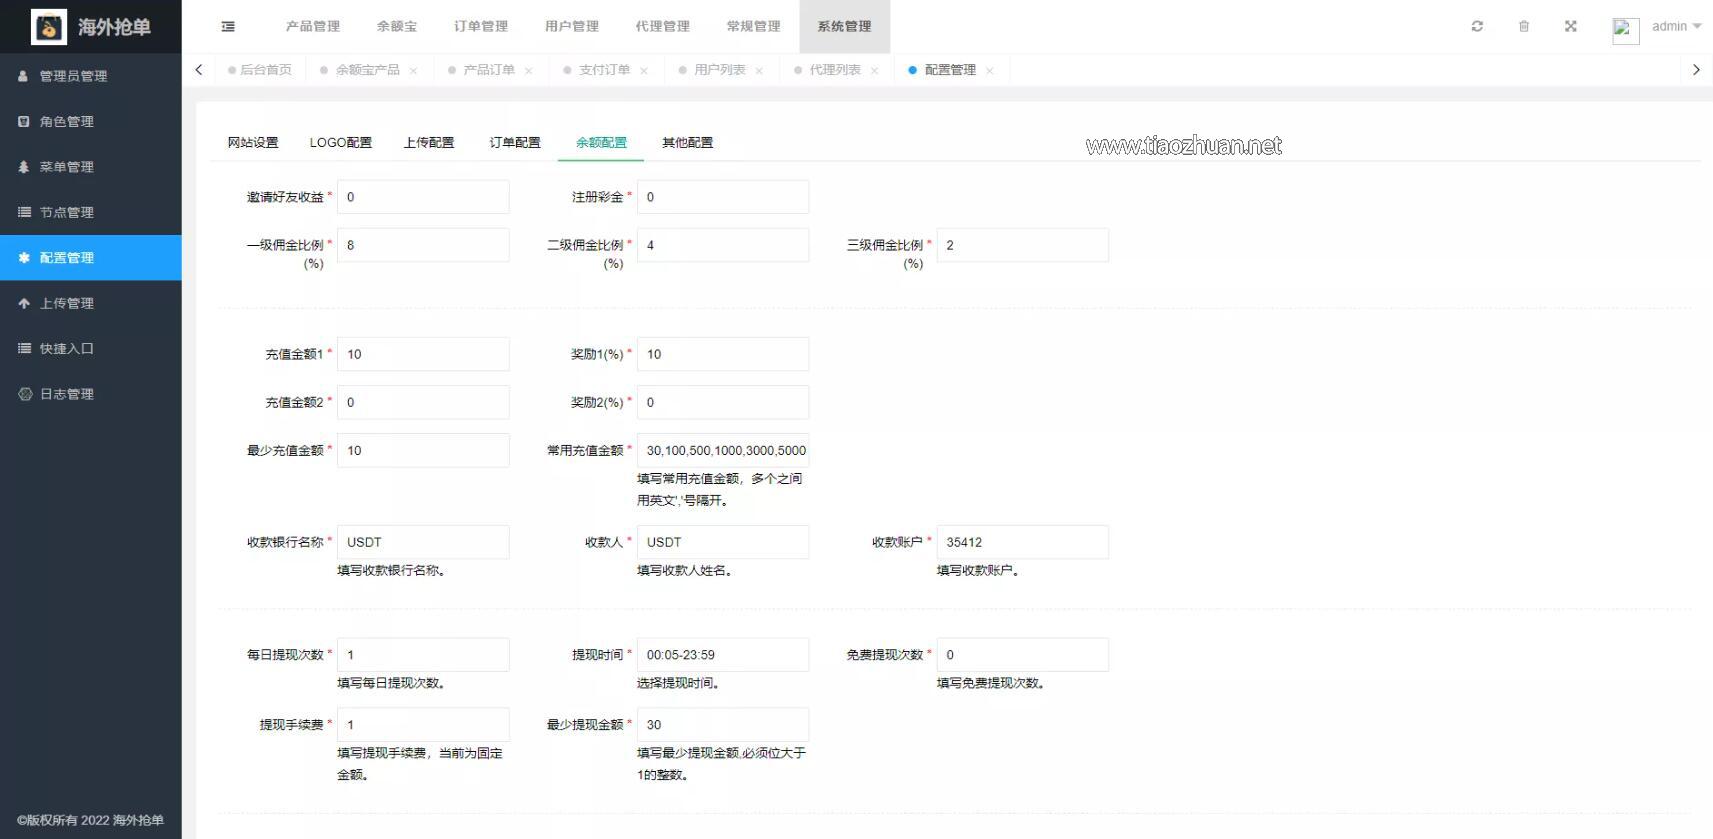Click the 二级佣金比例 input field
1713x839 pixels.
(723, 245)
